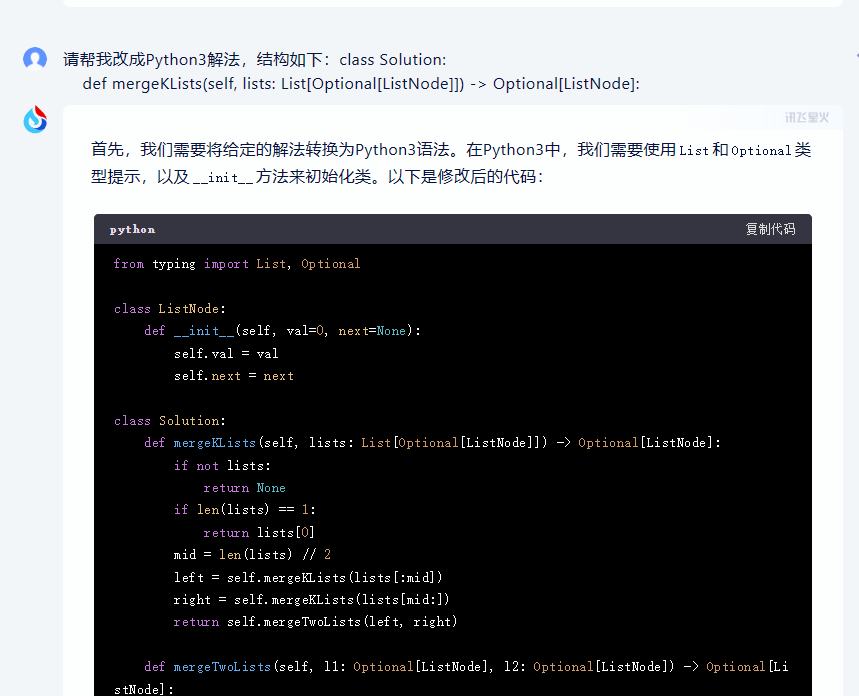Click the def mergeKLists code line
Image resolution: width=859 pixels, height=696 pixels.
coord(433,443)
